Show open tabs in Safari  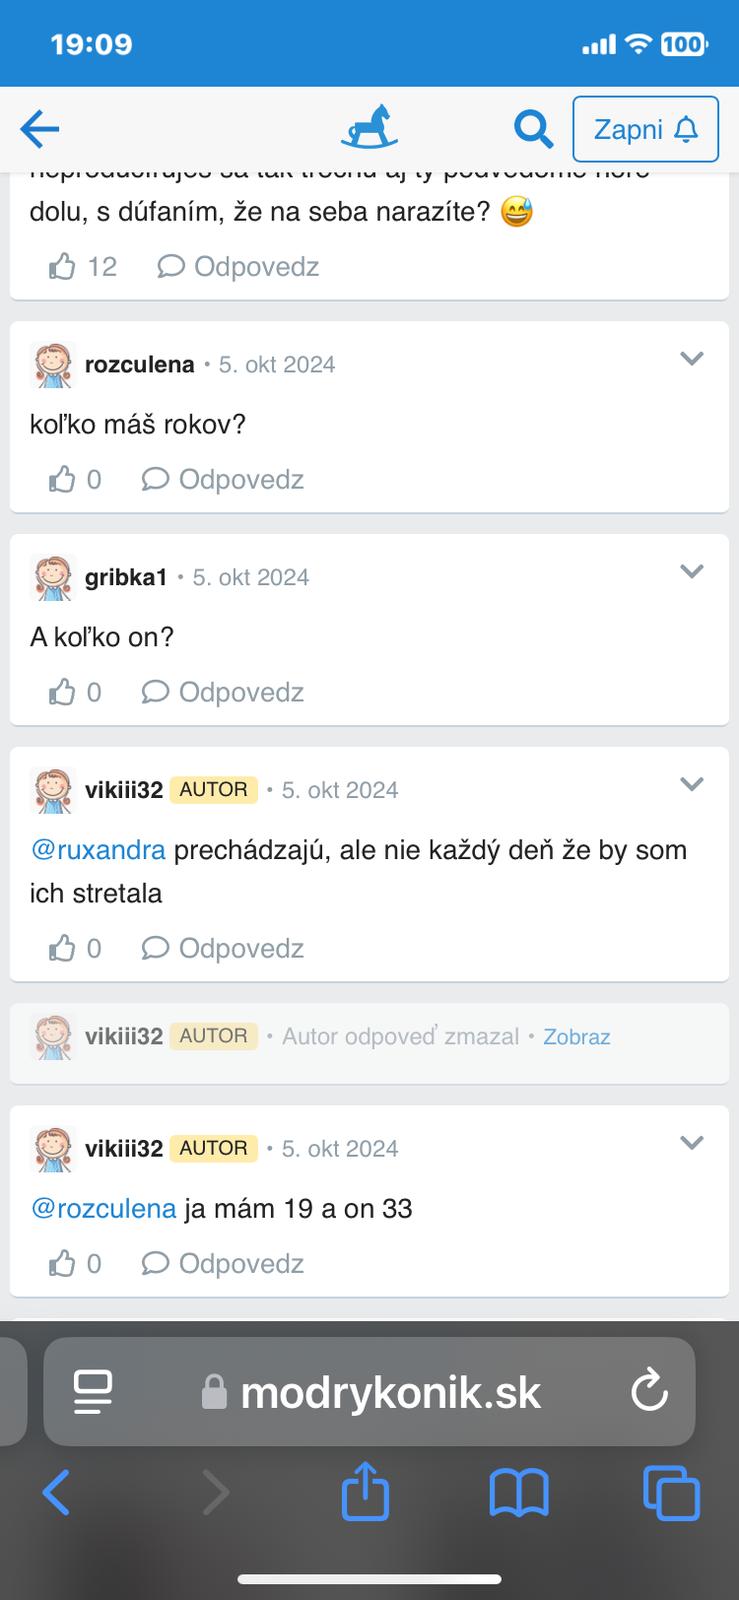(x=671, y=1494)
